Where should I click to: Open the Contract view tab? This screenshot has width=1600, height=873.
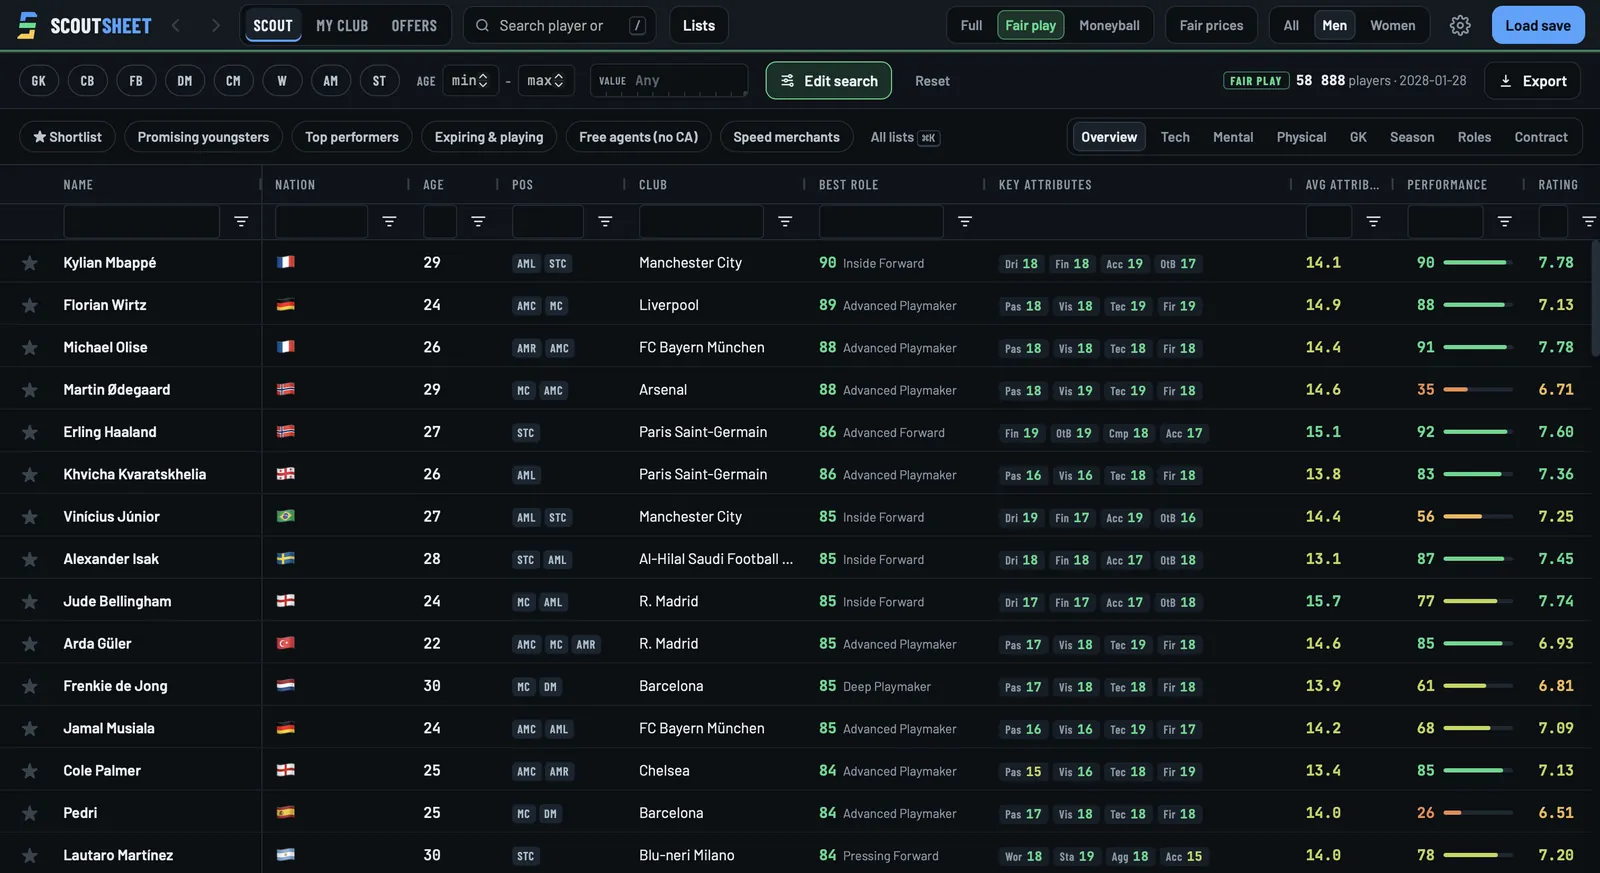pyautogui.click(x=1541, y=137)
